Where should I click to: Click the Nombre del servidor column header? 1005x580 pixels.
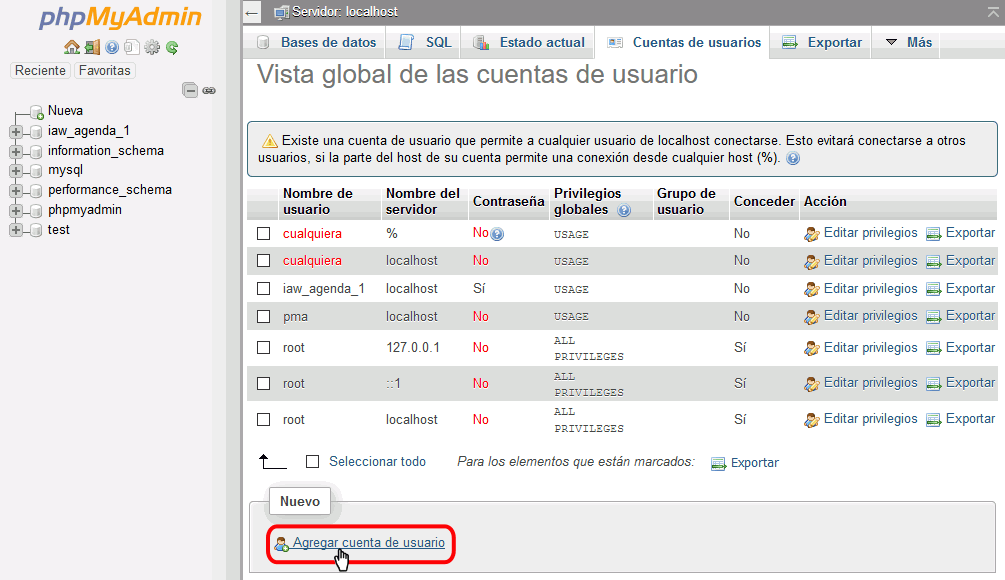click(423, 201)
